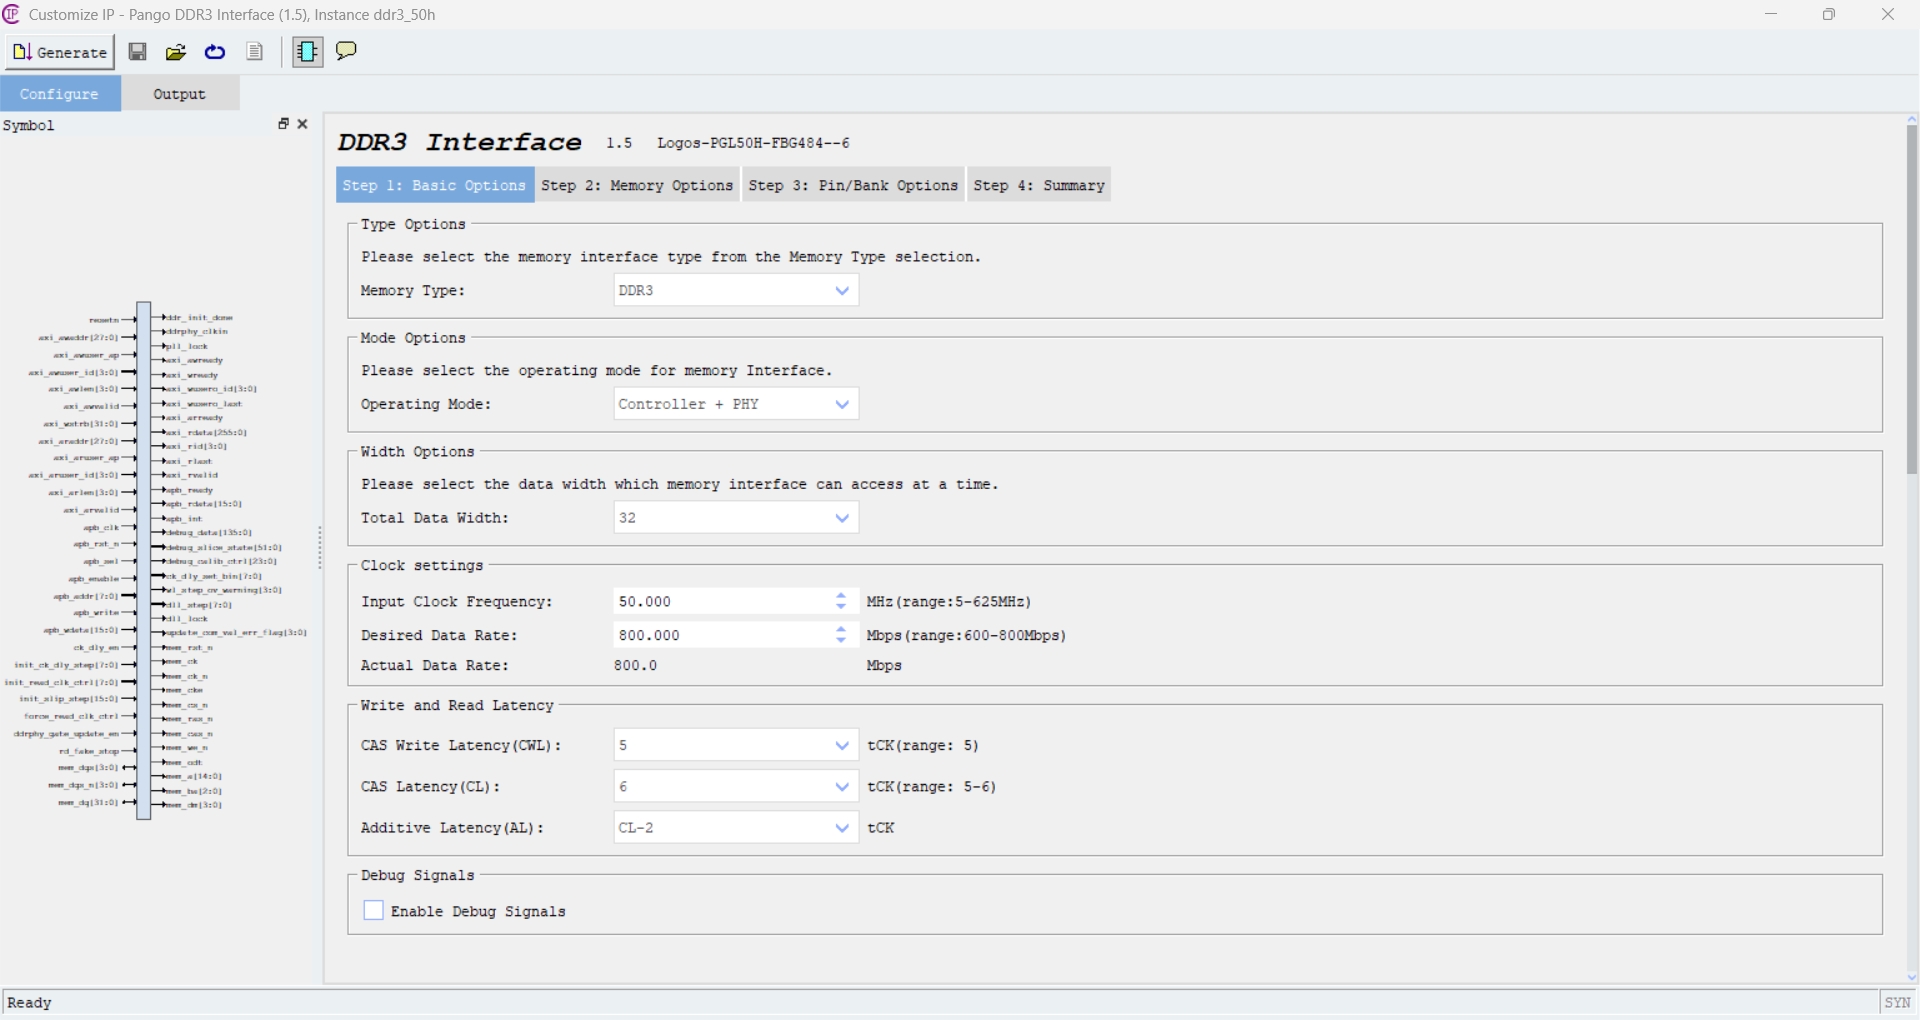The image size is (1920, 1020).
Task: Click the Ready status bar text
Action: point(29,1003)
